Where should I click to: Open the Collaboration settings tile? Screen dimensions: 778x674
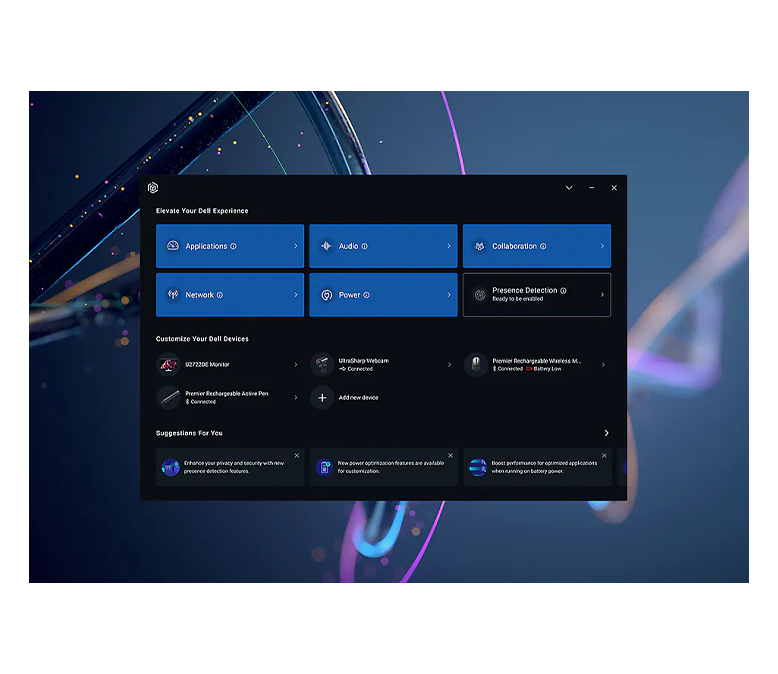[536, 246]
